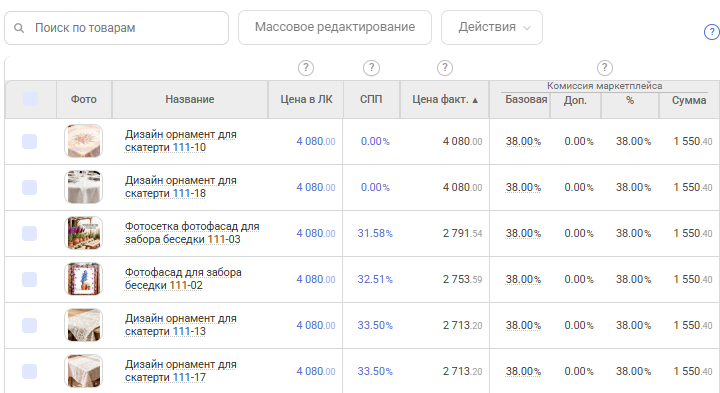Viewport: 720px width, 393px height.
Task: Click the magnifier icon in search field
Action: tap(19, 28)
